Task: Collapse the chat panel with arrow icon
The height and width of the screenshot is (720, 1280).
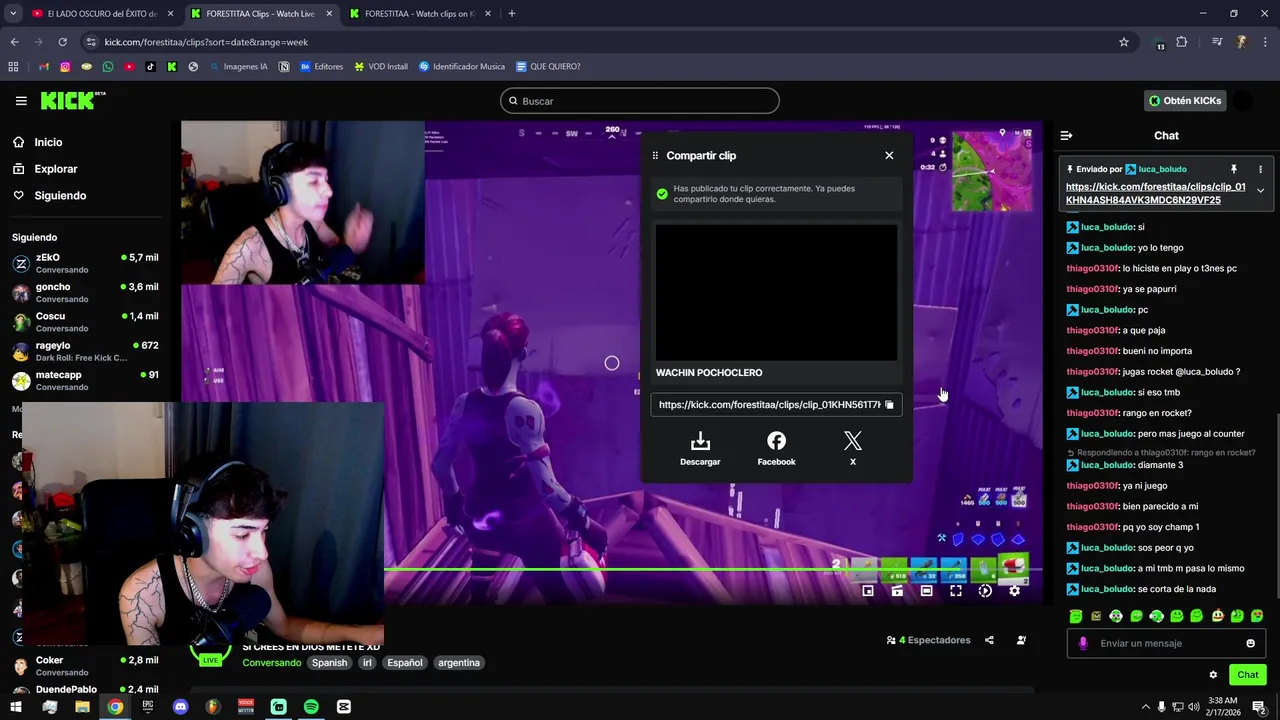Action: pyautogui.click(x=1066, y=135)
